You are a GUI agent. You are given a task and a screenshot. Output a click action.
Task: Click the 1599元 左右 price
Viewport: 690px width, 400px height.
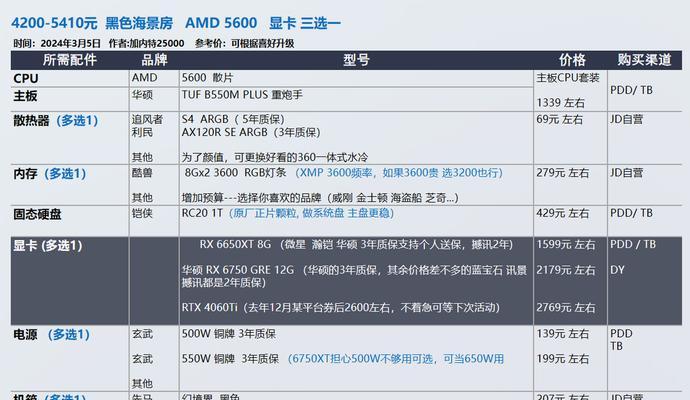(x=565, y=245)
